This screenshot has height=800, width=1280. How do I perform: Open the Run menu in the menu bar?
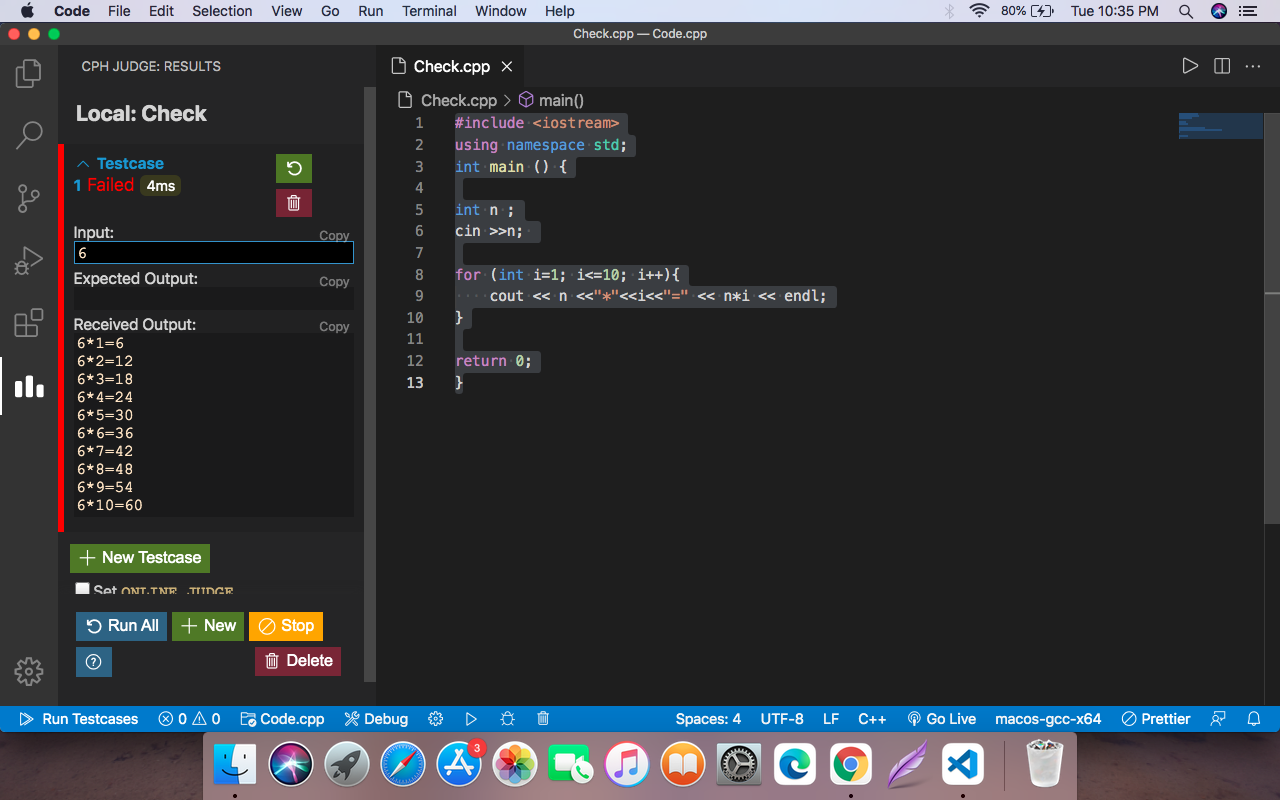tap(370, 11)
